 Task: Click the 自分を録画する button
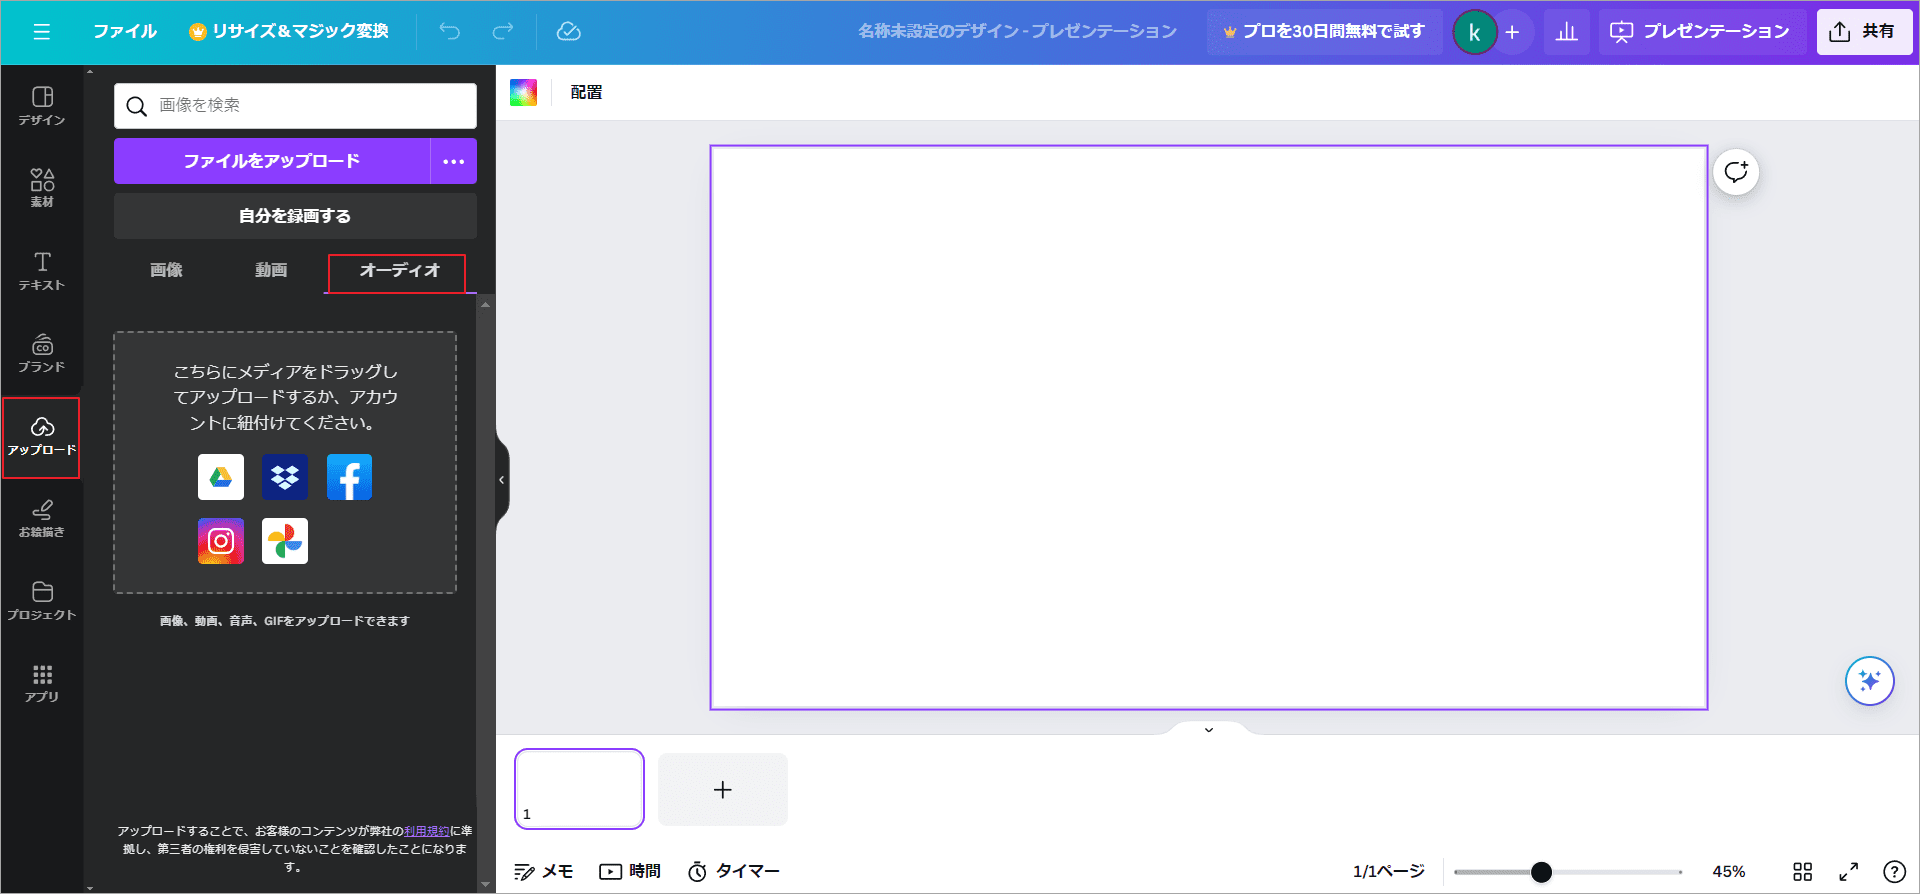point(295,216)
